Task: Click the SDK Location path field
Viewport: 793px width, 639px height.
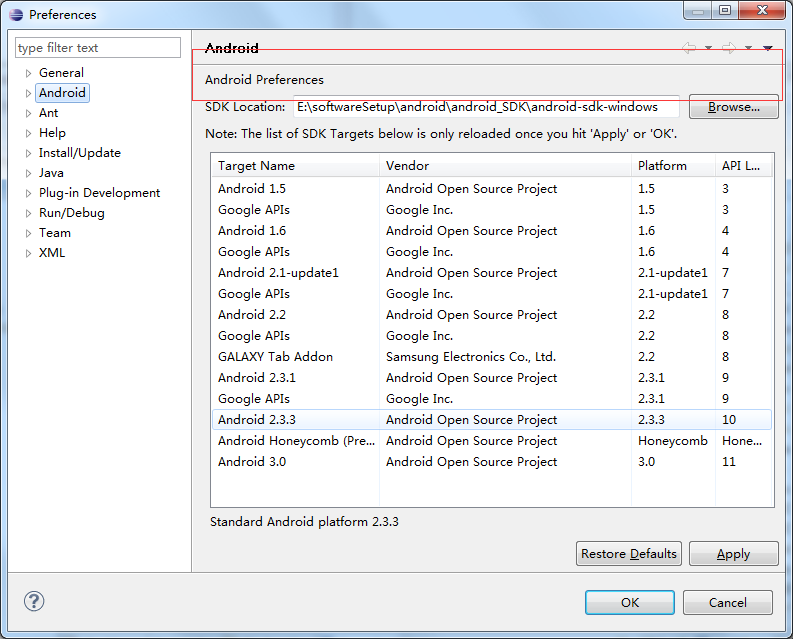Action: click(x=486, y=107)
